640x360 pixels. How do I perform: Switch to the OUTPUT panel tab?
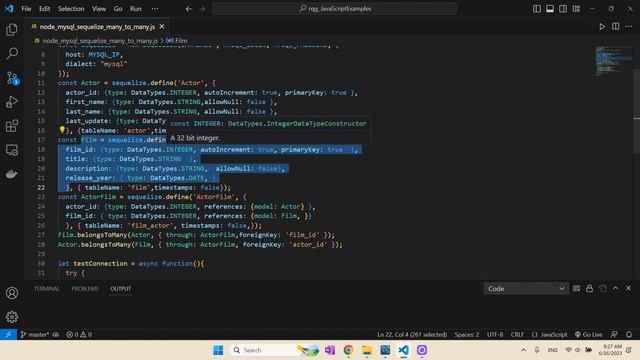120,289
